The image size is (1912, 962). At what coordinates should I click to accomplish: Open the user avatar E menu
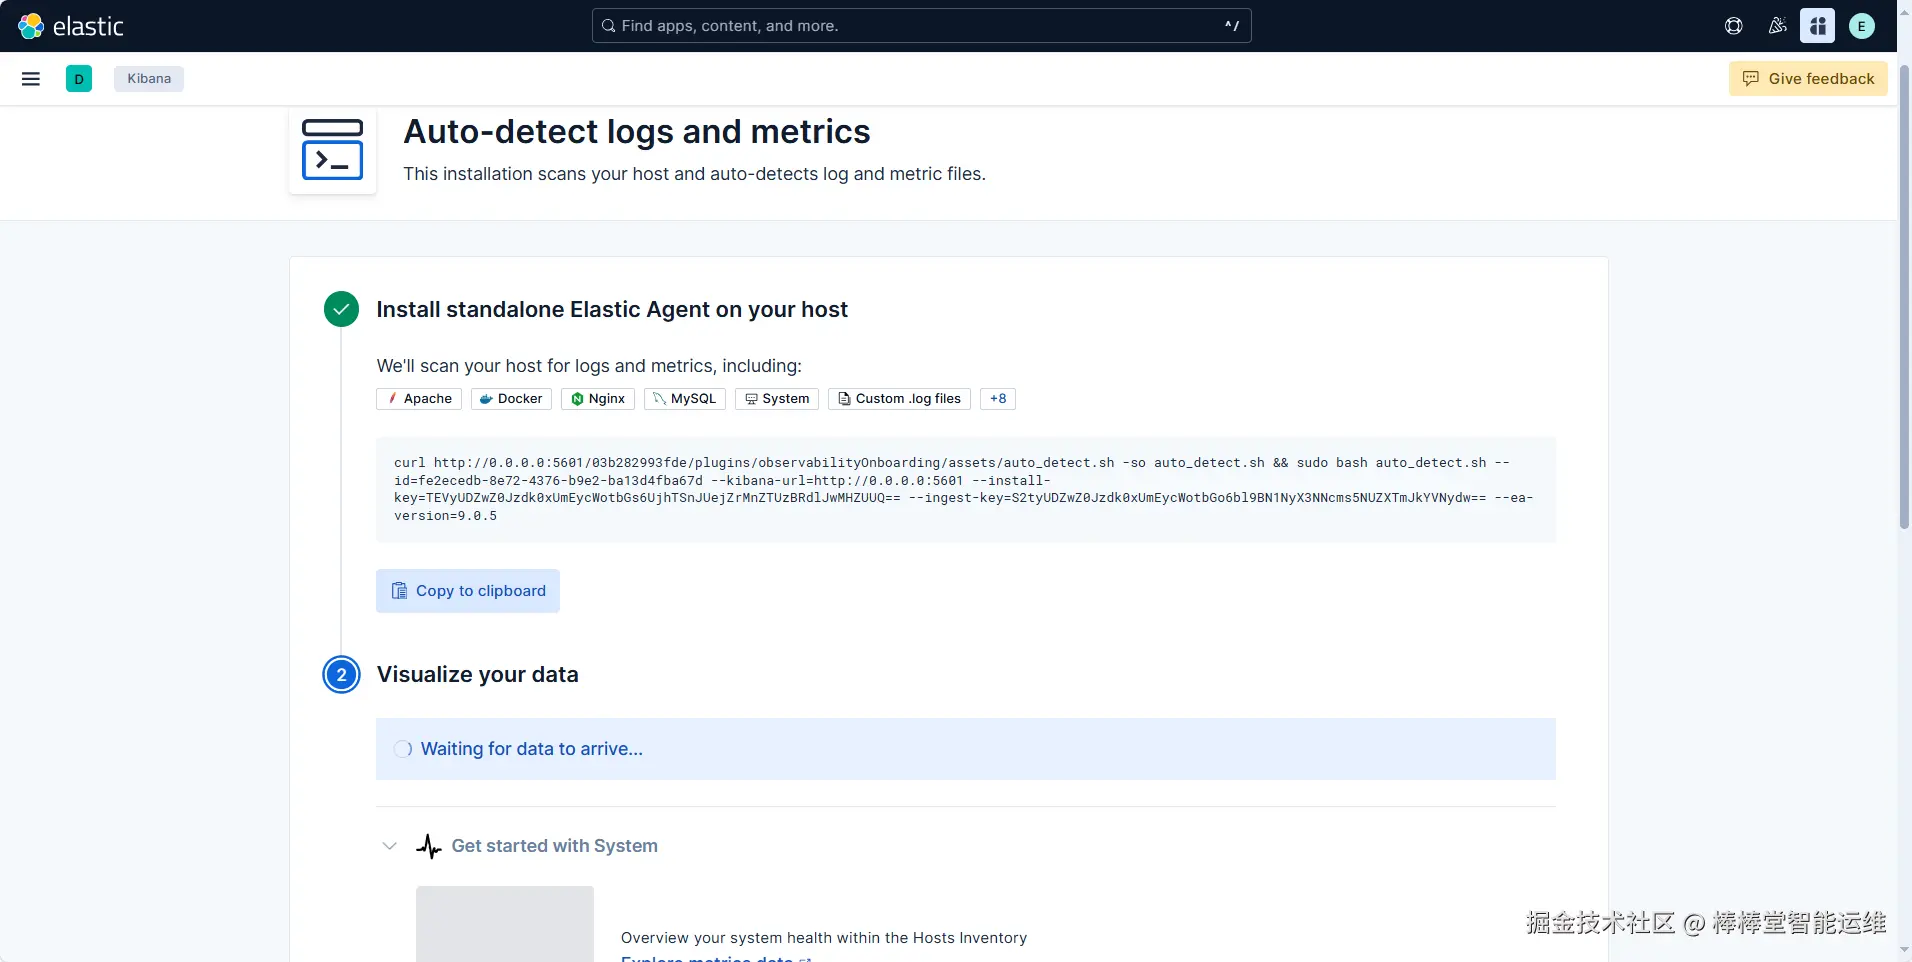point(1861,26)
